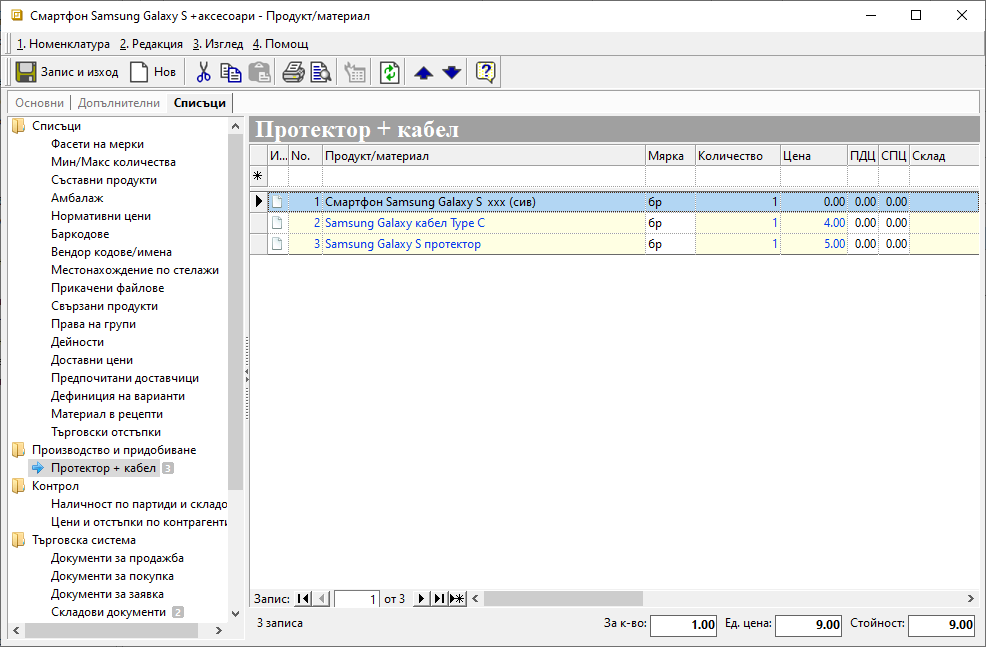
Task: Collapse the 'Производство и придобиване' tree folder
Action: coord(18,450)
